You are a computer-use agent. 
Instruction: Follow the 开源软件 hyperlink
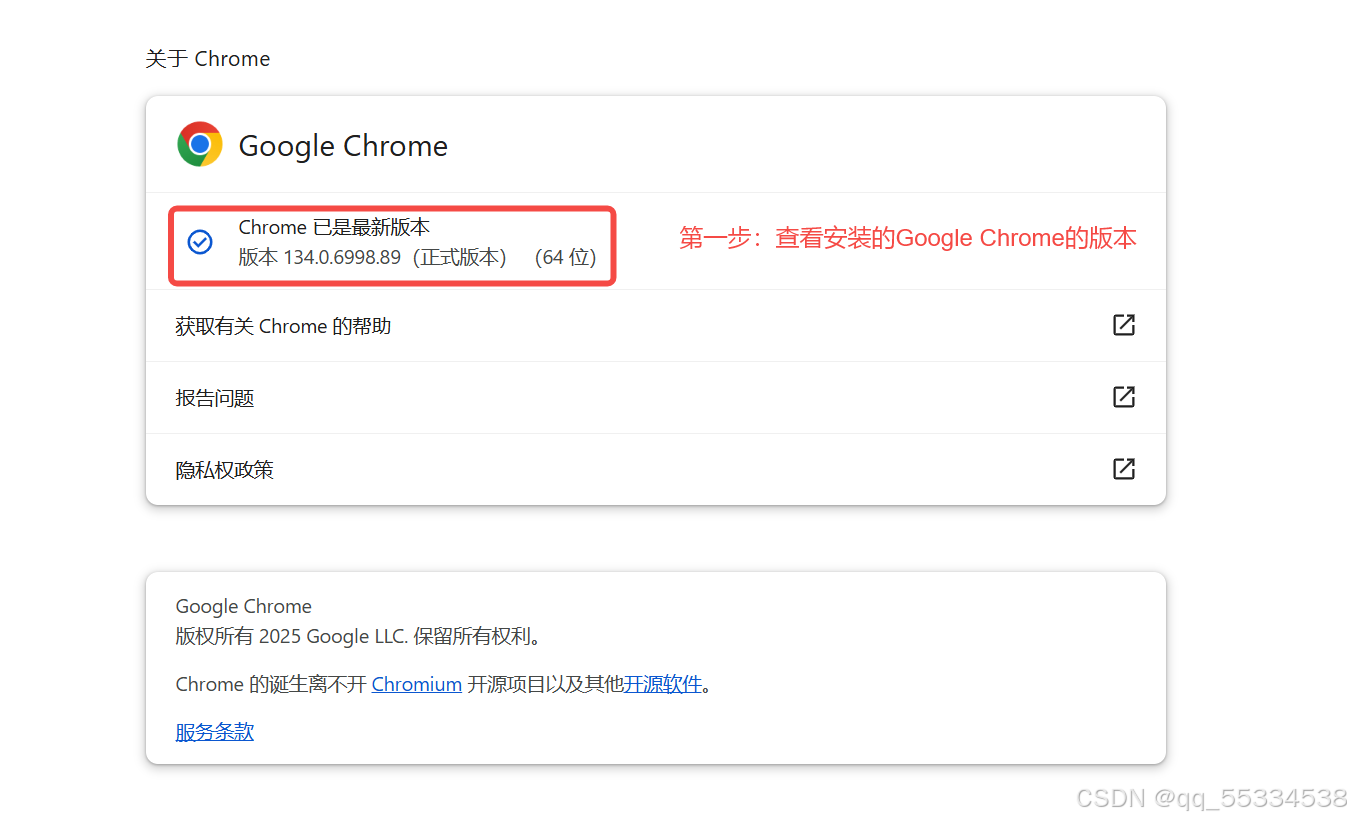663,684
